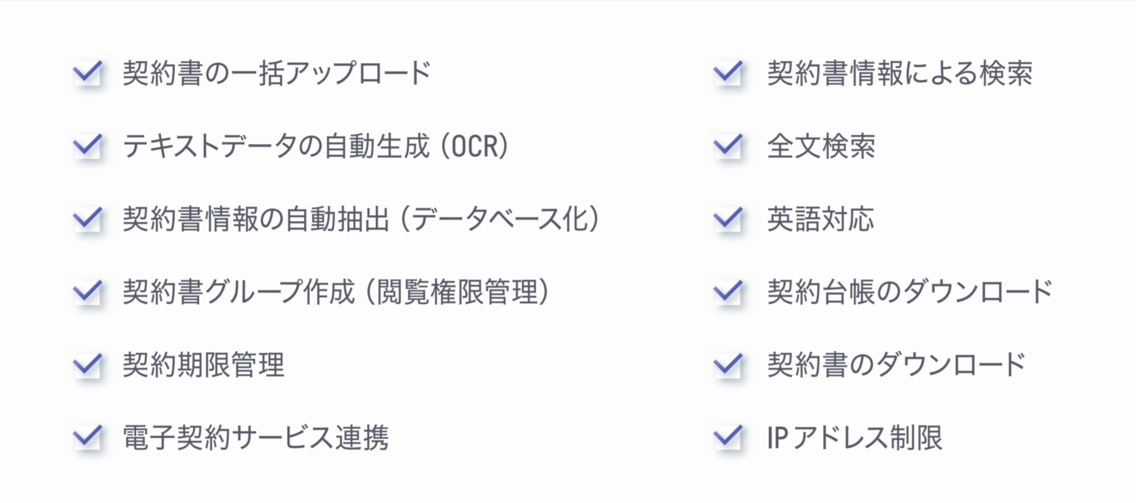
Task: Select the 契約書の一括アップロード text
Action: click(x=277, y=73)
